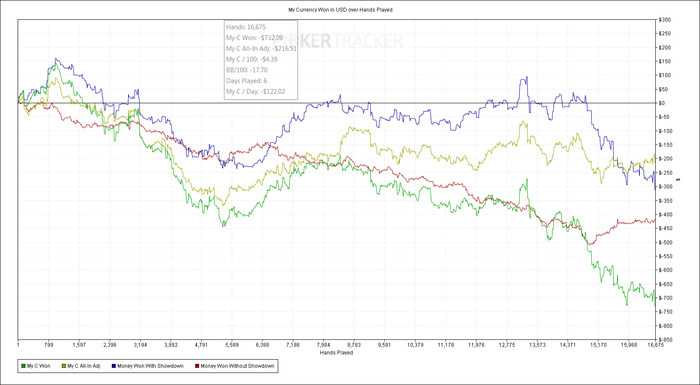Click the 799 x-axis tick label

pos(49,345)
